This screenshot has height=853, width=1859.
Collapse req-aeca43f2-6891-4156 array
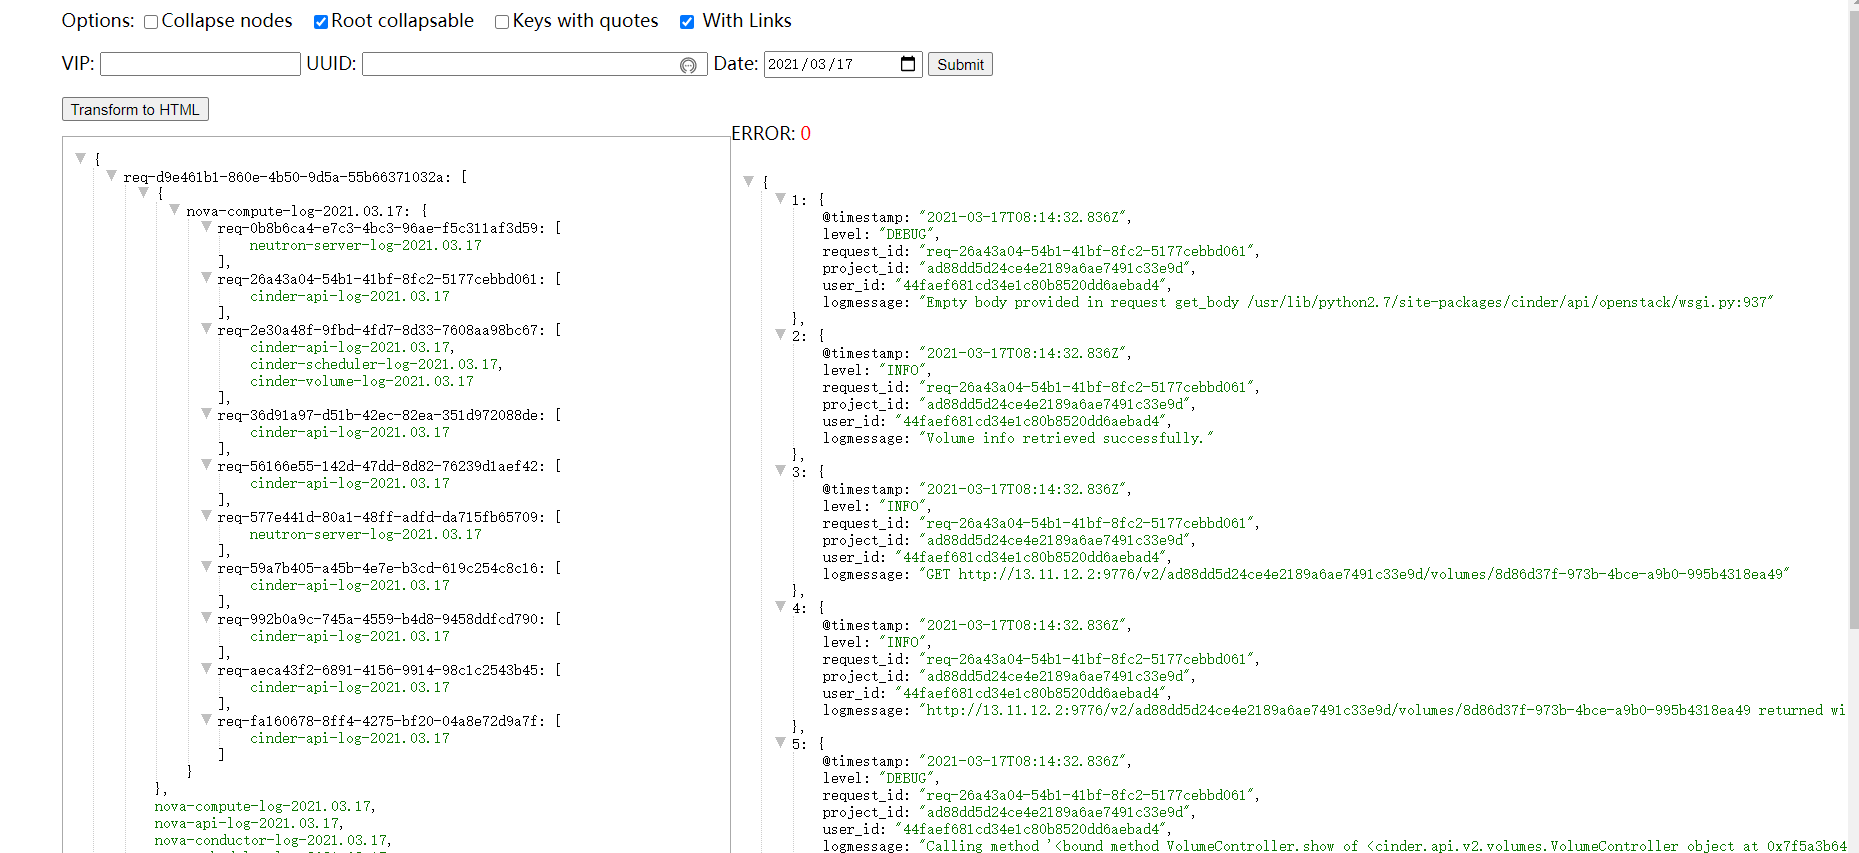click(207, 668)
